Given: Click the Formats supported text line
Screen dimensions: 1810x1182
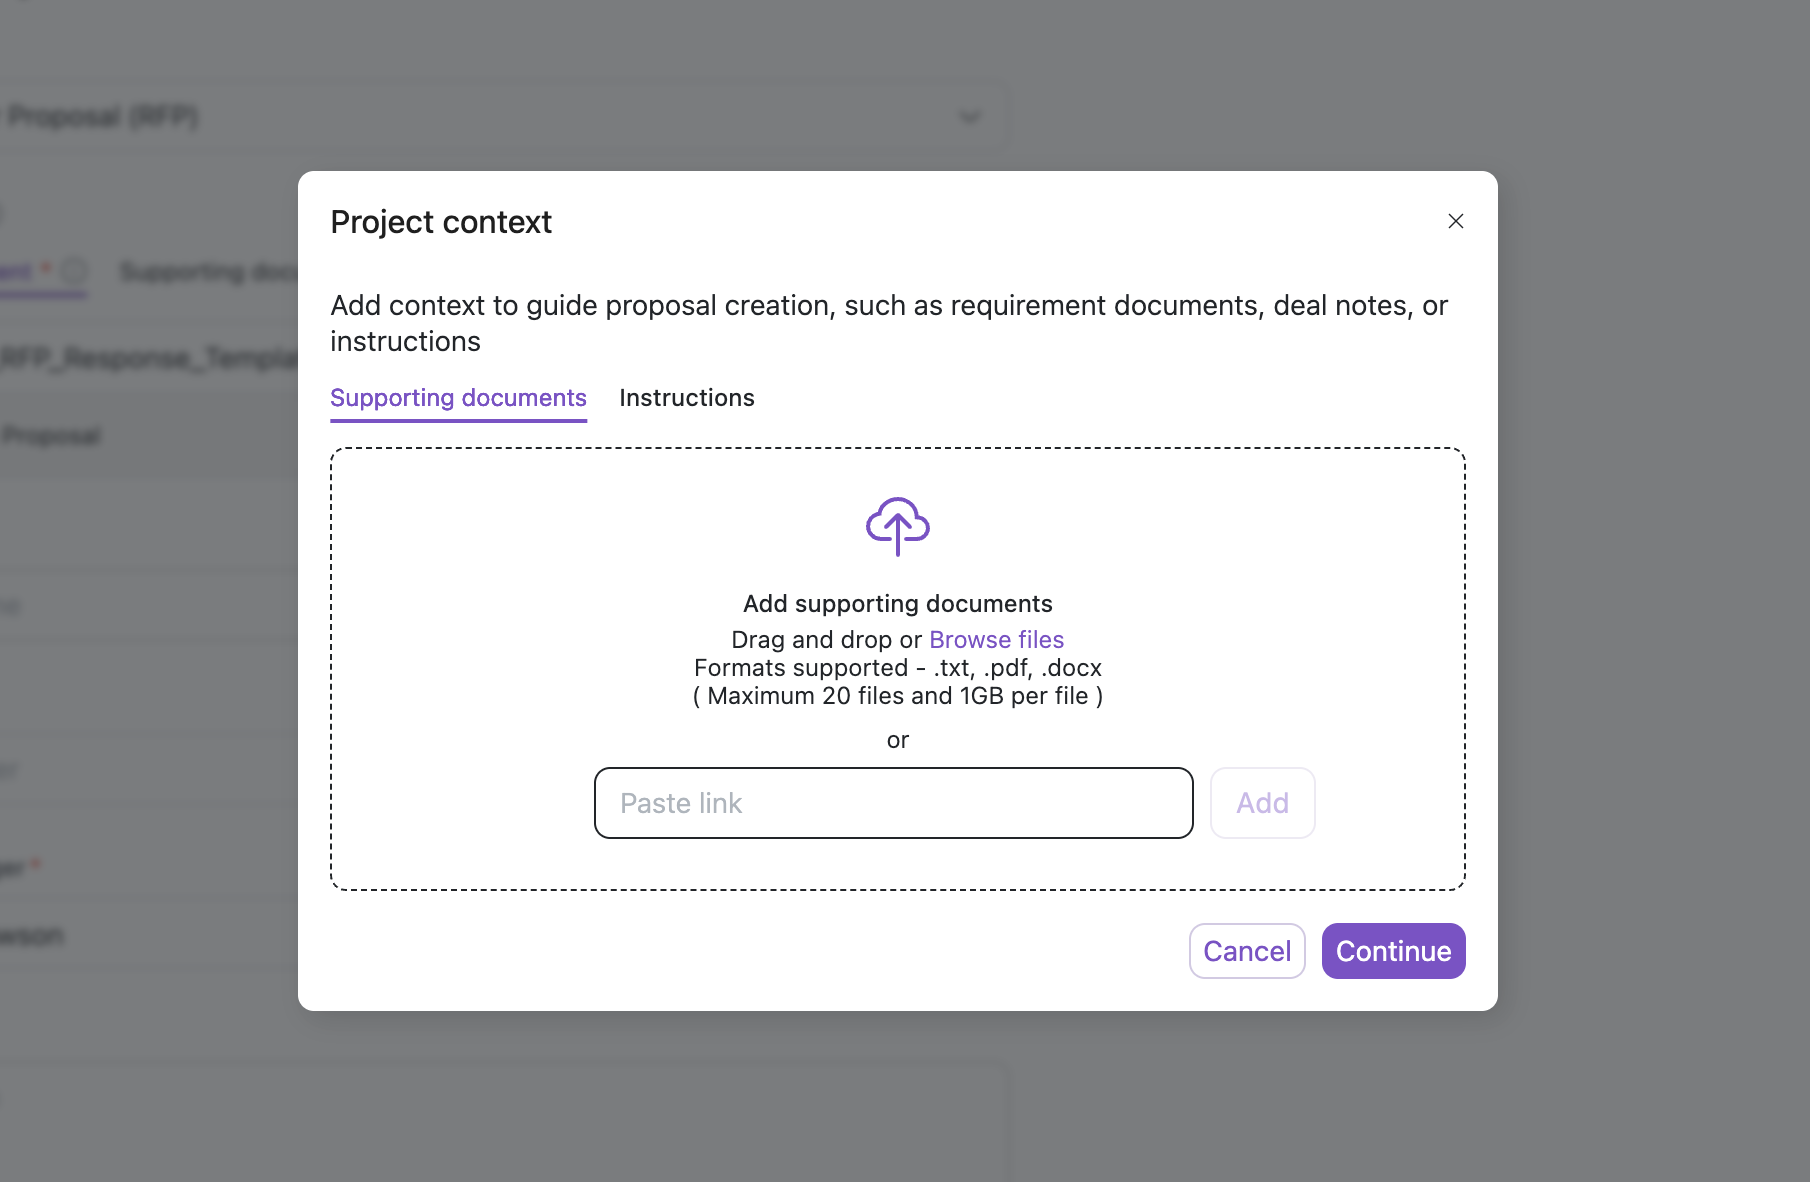Looking at the screenshot, I should pyautogui.click(x=898, y=668).
